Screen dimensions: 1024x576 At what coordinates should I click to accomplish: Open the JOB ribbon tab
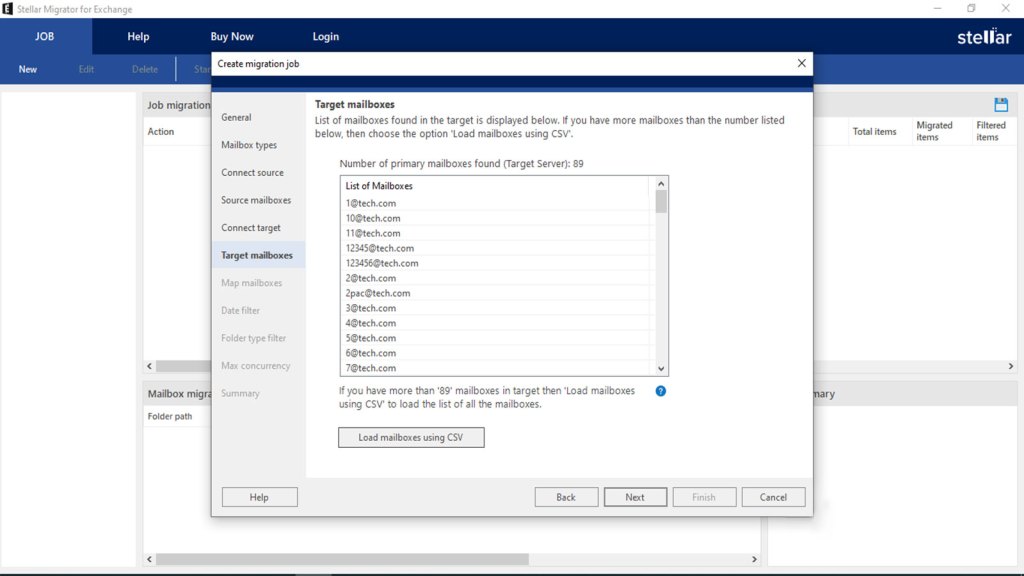click(x=45, y=37)
